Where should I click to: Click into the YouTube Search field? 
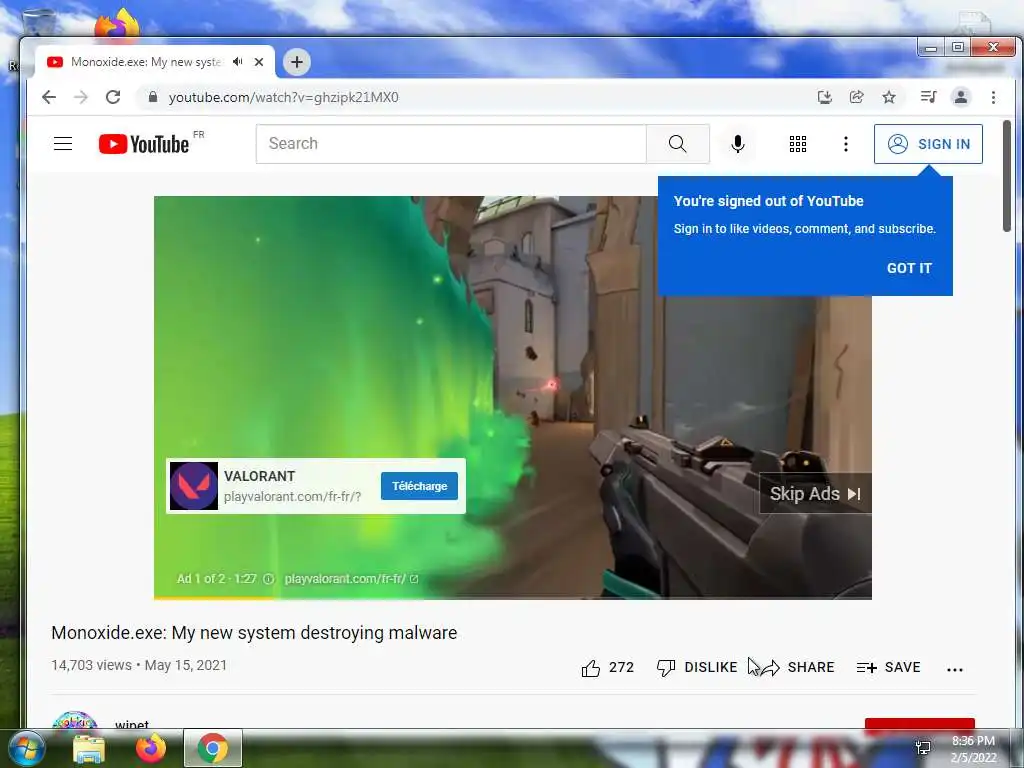point(451,144)
